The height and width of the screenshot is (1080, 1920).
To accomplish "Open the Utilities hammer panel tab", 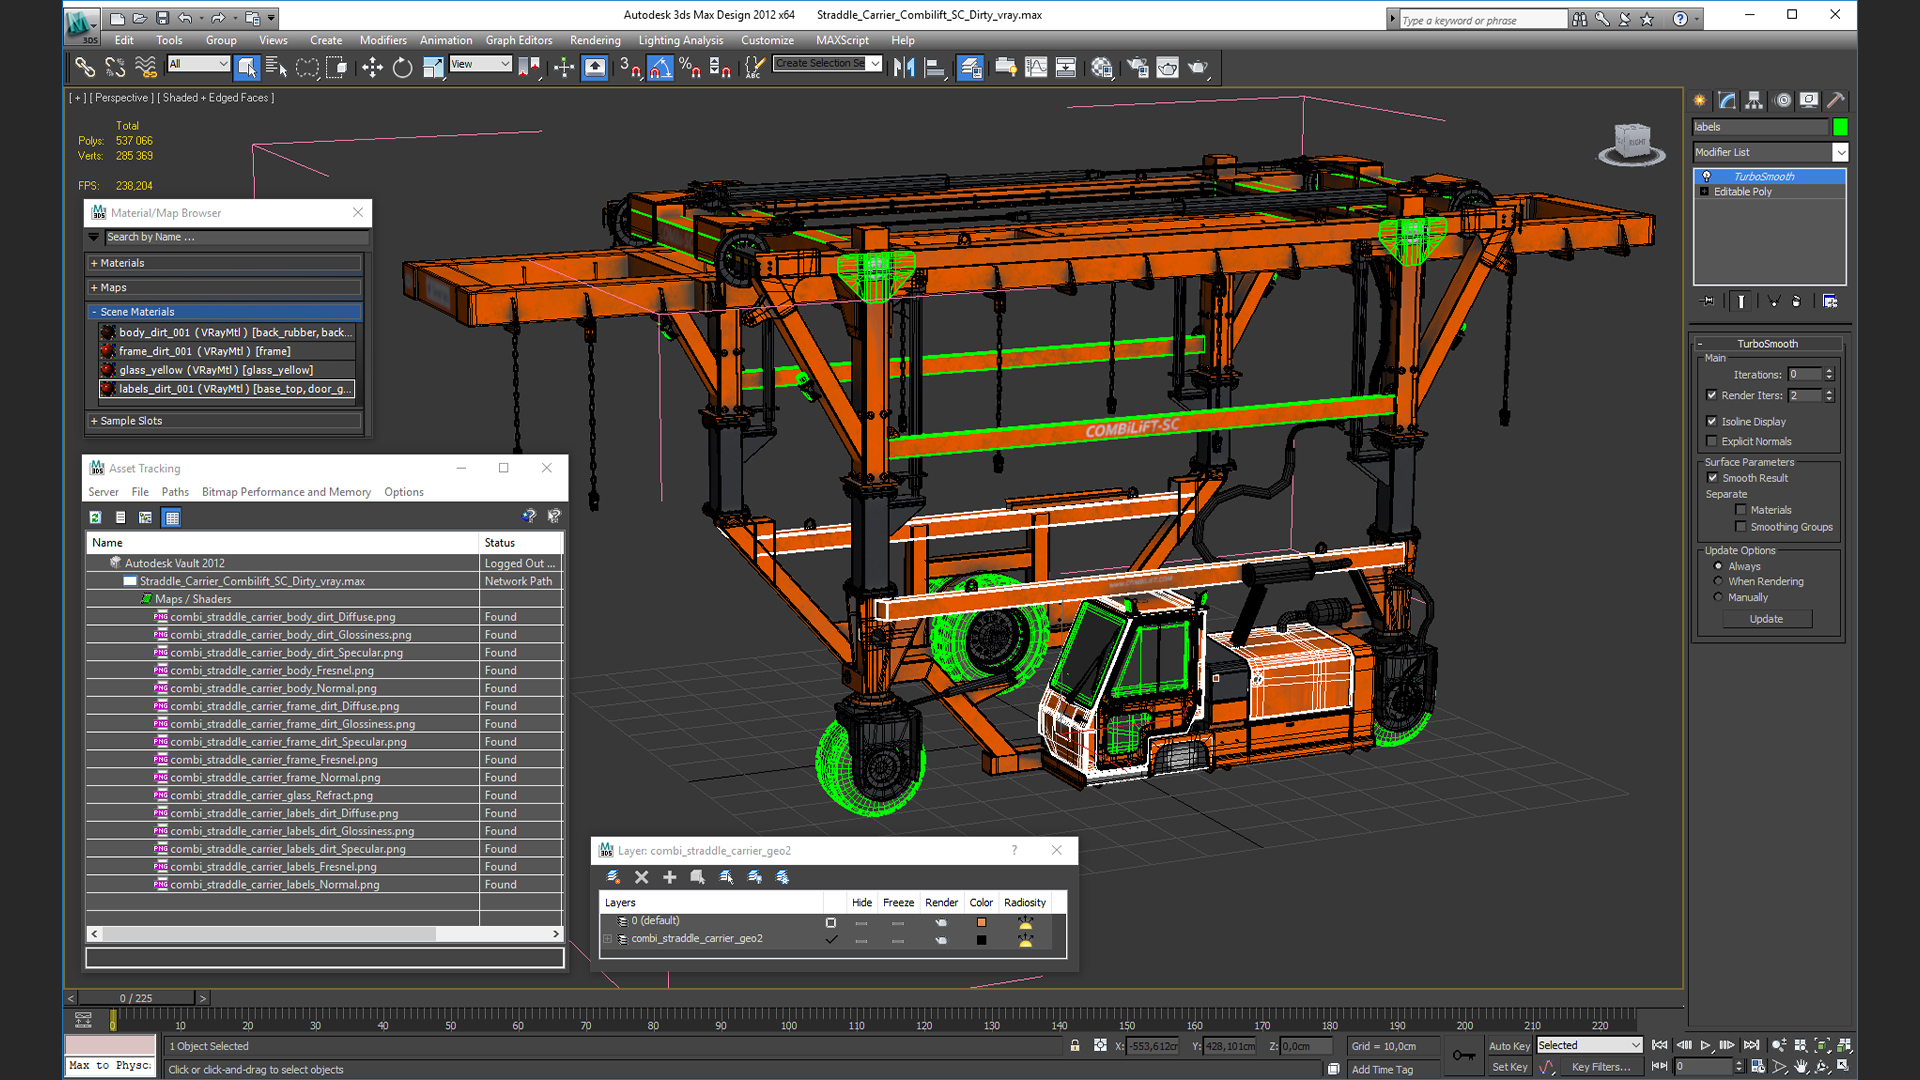I will [1836, 100].
